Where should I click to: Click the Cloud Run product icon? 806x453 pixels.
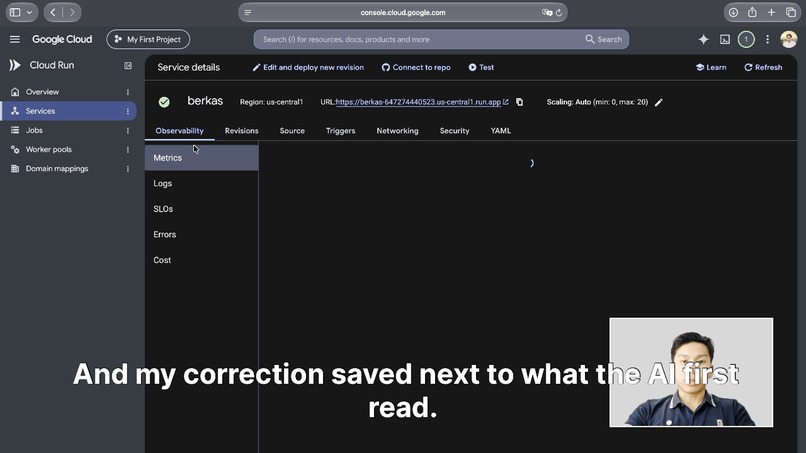tap(15, 65)
